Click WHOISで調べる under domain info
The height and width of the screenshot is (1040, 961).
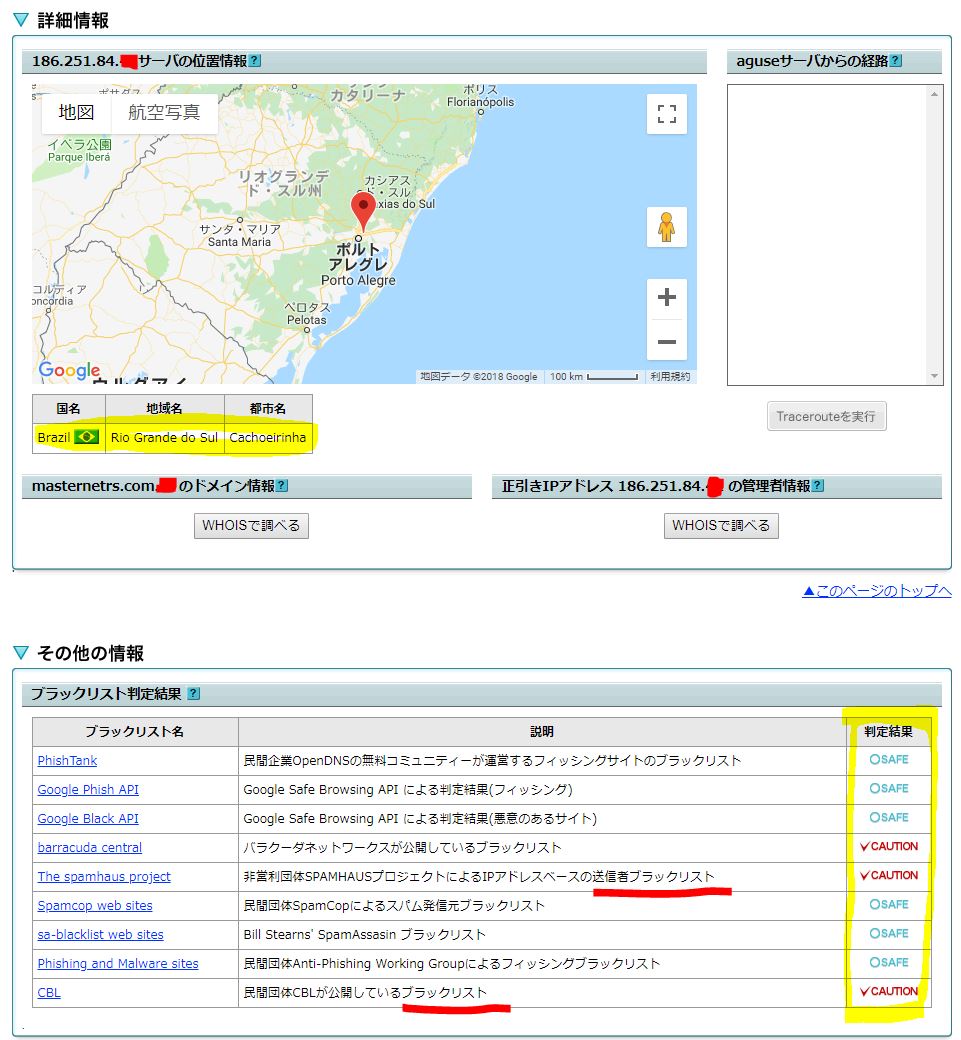click(251, 525)
